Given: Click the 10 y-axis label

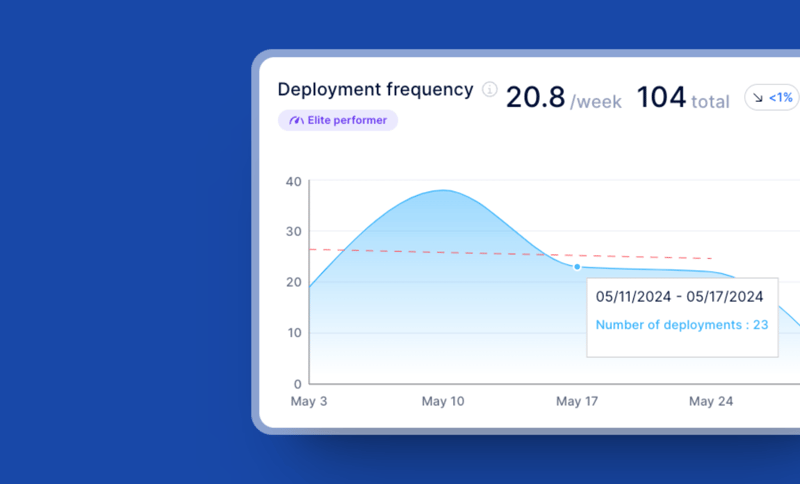Looking at the screenshot, I should [x=294, y=333].
